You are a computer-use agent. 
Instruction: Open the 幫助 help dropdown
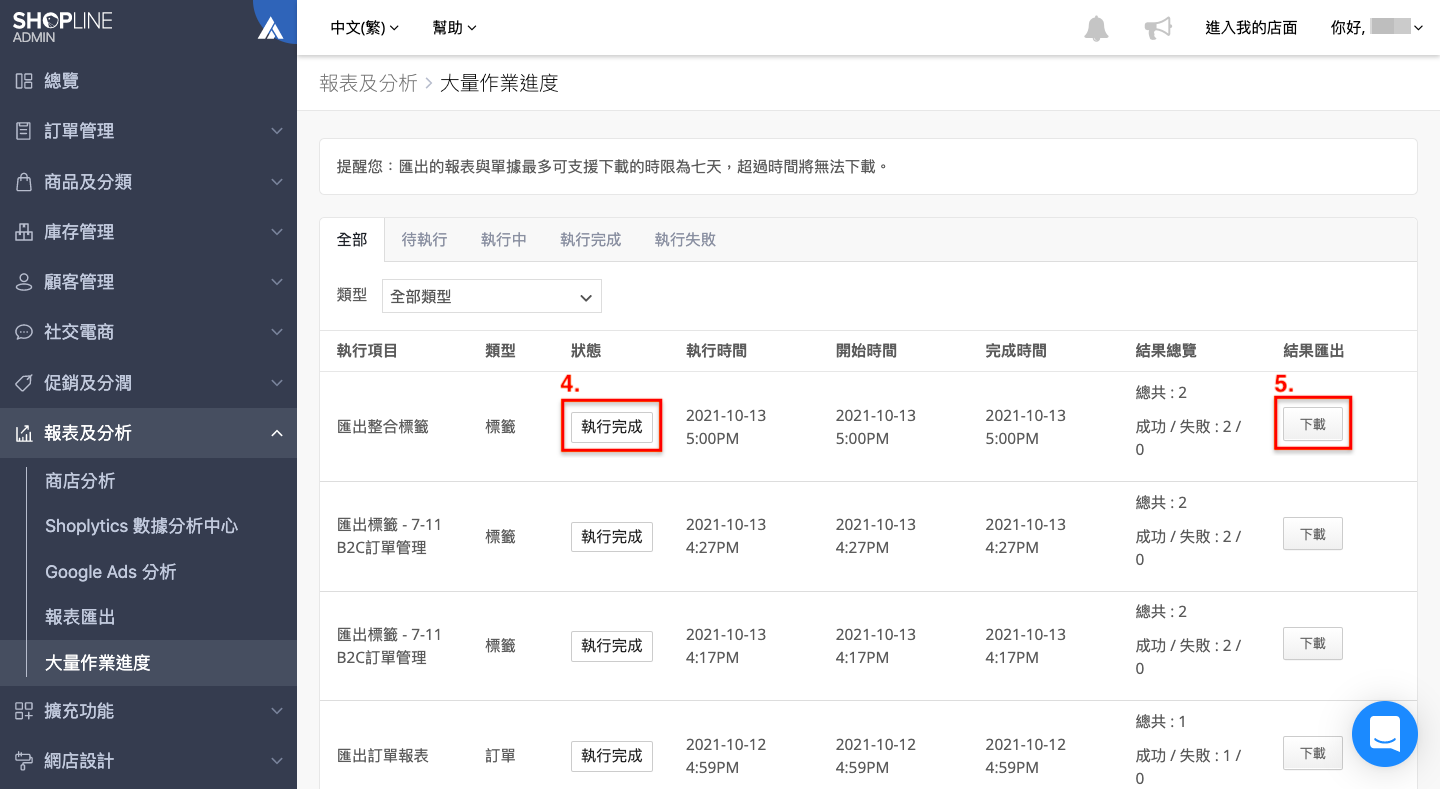[x=455, y=28]
